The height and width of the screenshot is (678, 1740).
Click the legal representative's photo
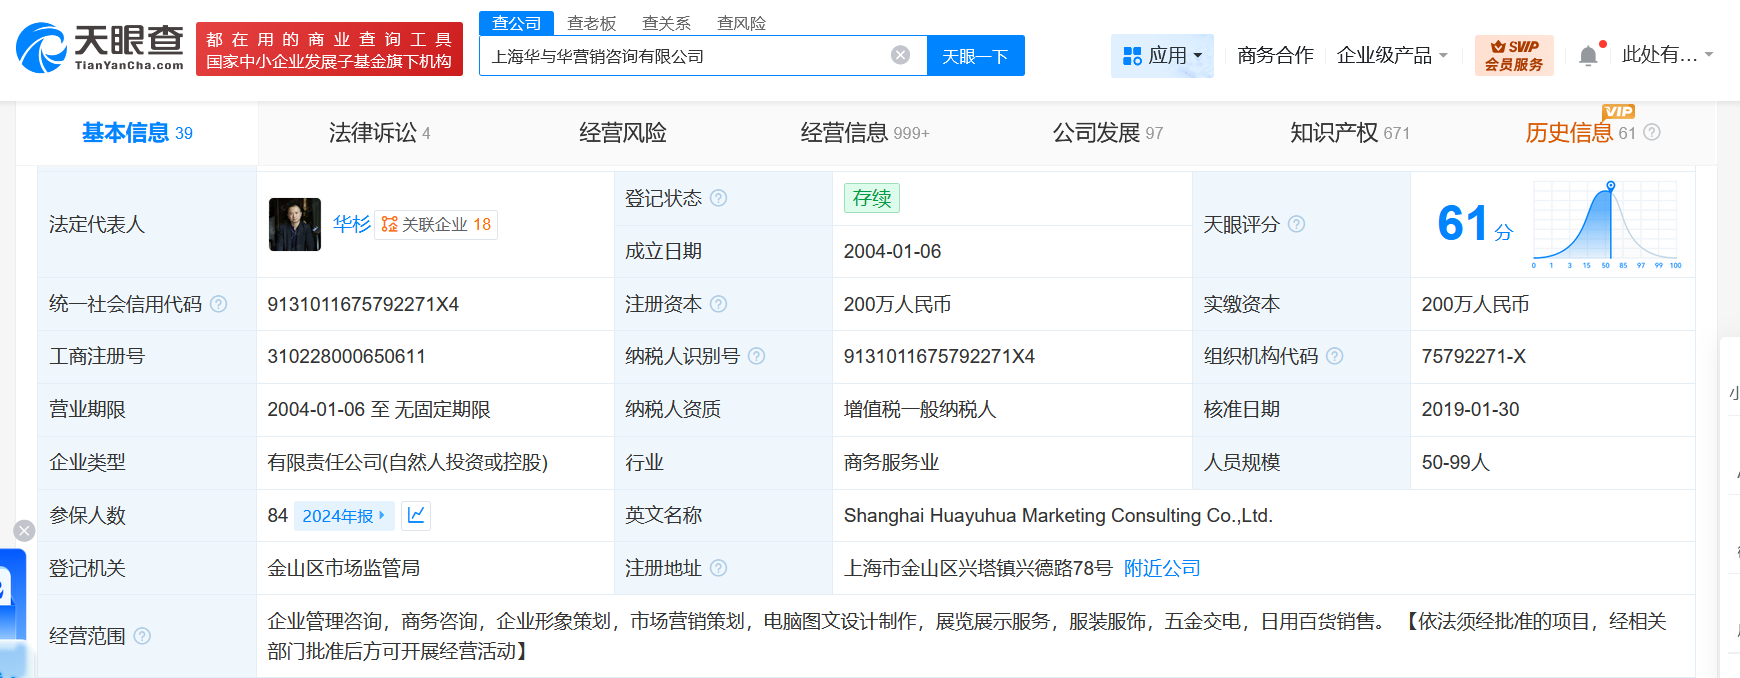point(295,224)
